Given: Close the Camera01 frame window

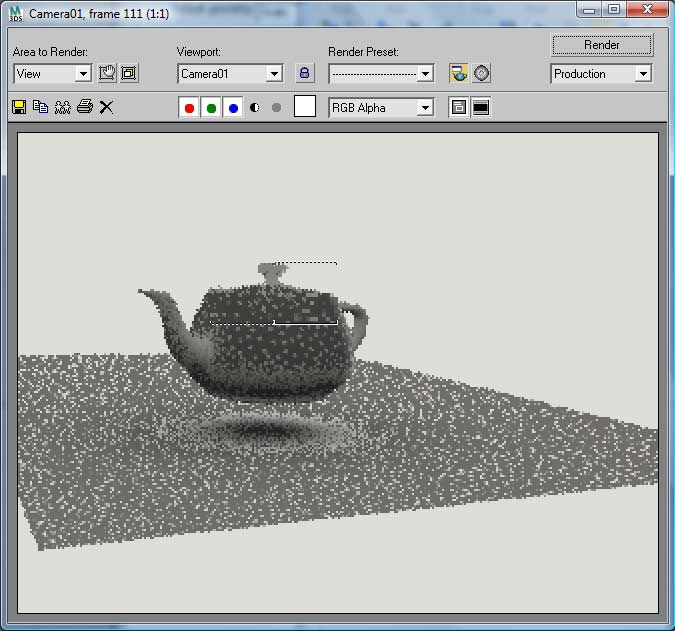Looking at the screenshot, I should pos(647,9).
